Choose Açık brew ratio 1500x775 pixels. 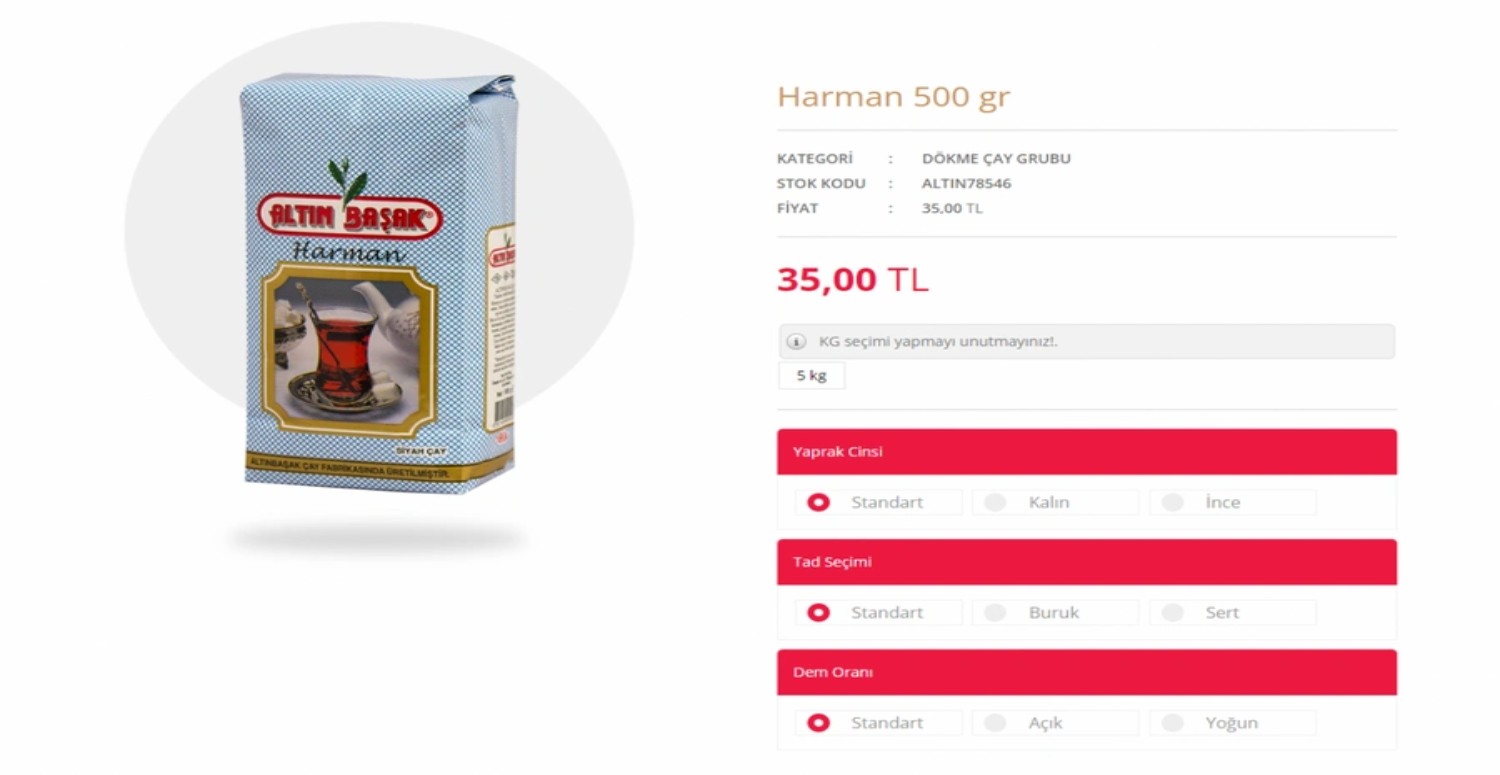click(x=1055, y=722)
